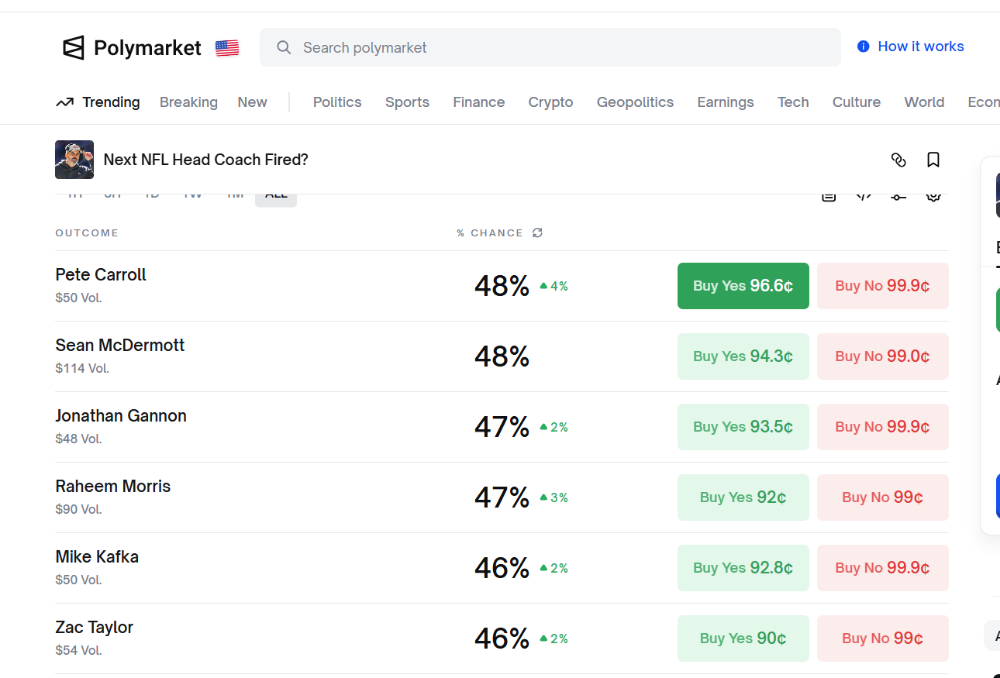Click the Search polymarket input field
The height and width of the screenshot is (678, 1000).
560,47
